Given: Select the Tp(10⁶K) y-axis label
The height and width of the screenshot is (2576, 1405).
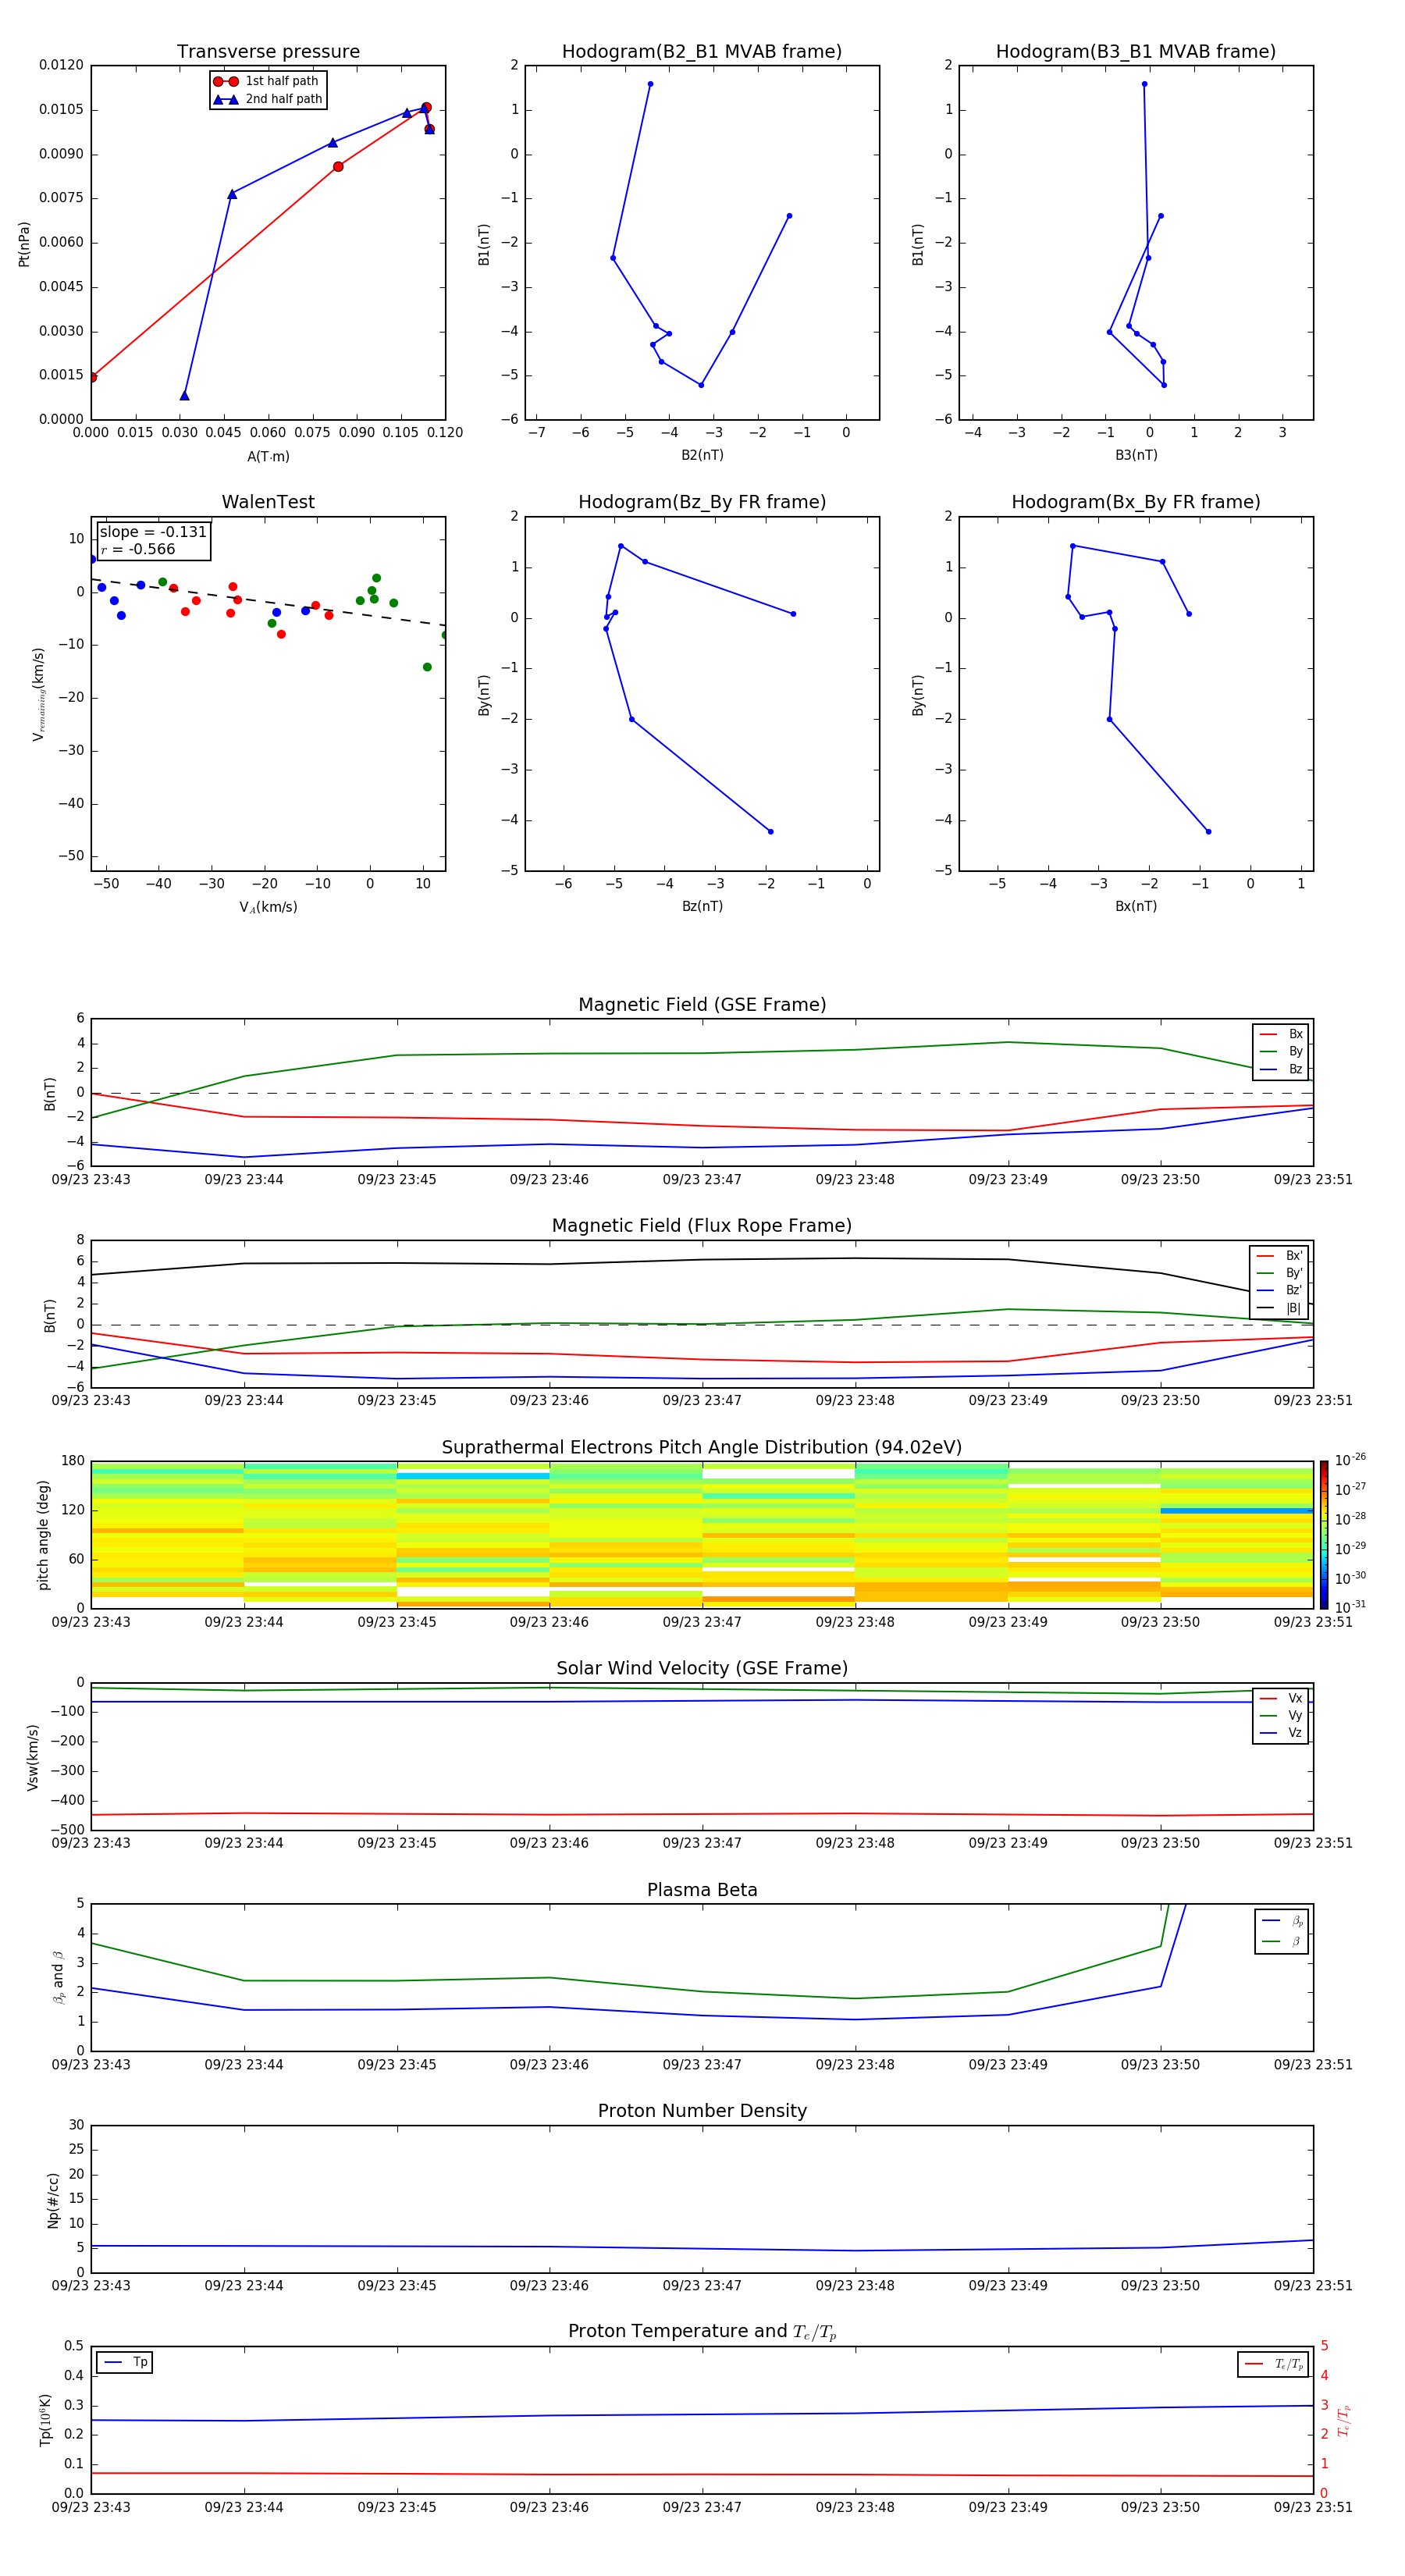Looking at the screenshot, I should click(x=45, y=2420).
